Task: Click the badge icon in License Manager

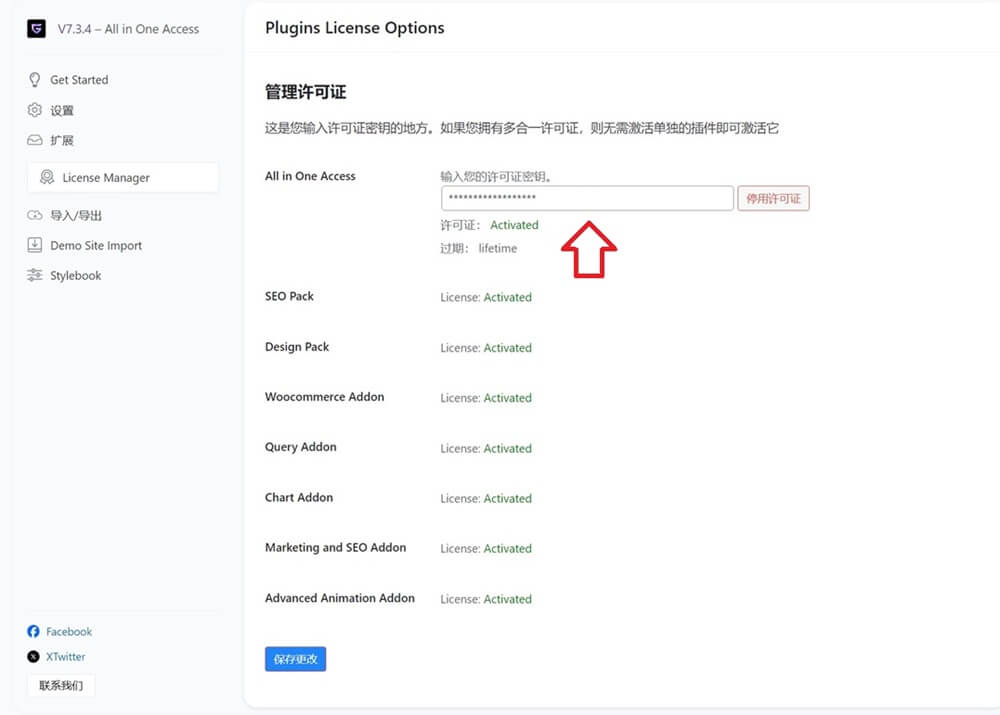Action: point(47,177)
